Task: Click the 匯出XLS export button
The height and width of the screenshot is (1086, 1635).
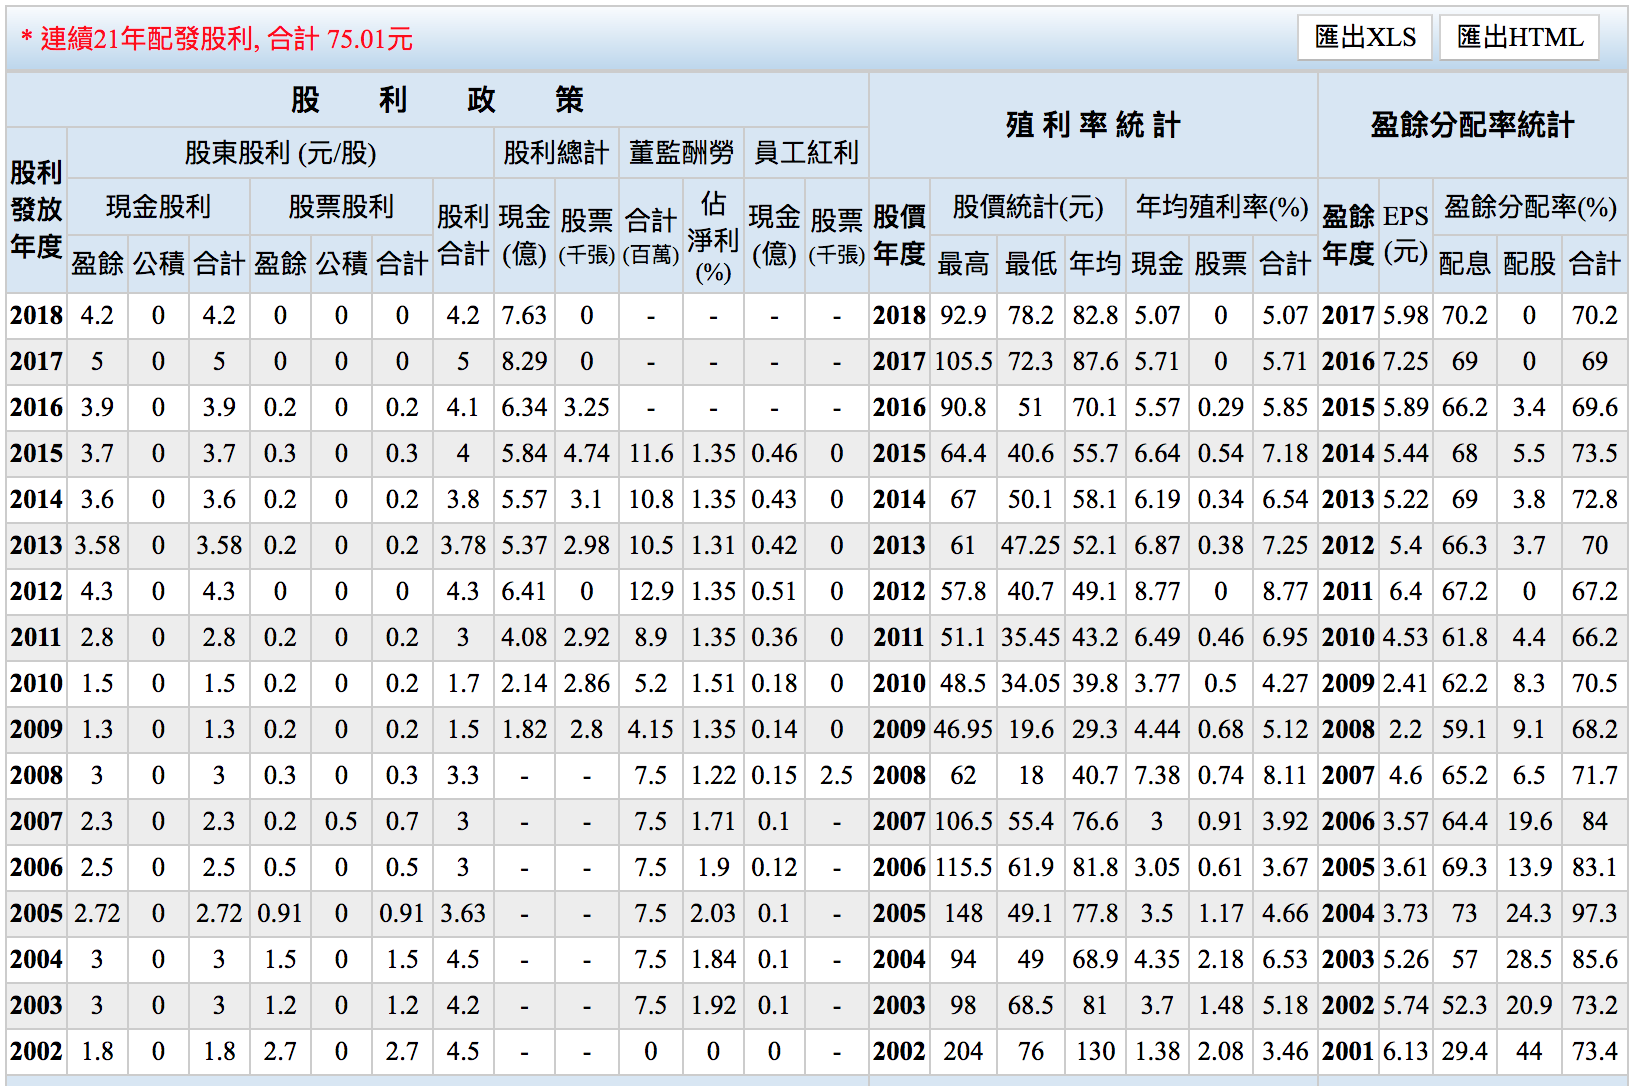Action: [1365, 38]
